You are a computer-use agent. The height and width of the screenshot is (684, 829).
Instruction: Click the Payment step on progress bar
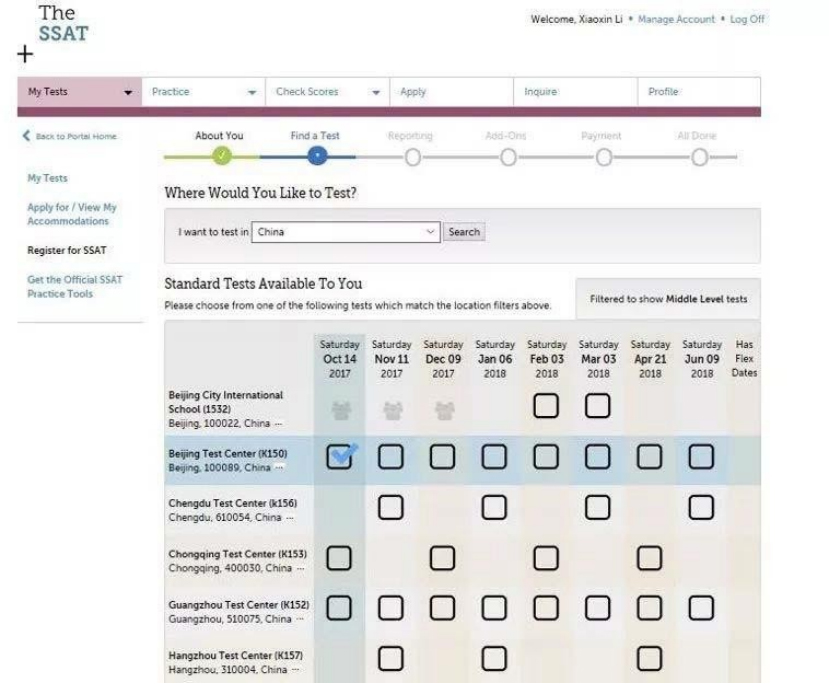603,155
